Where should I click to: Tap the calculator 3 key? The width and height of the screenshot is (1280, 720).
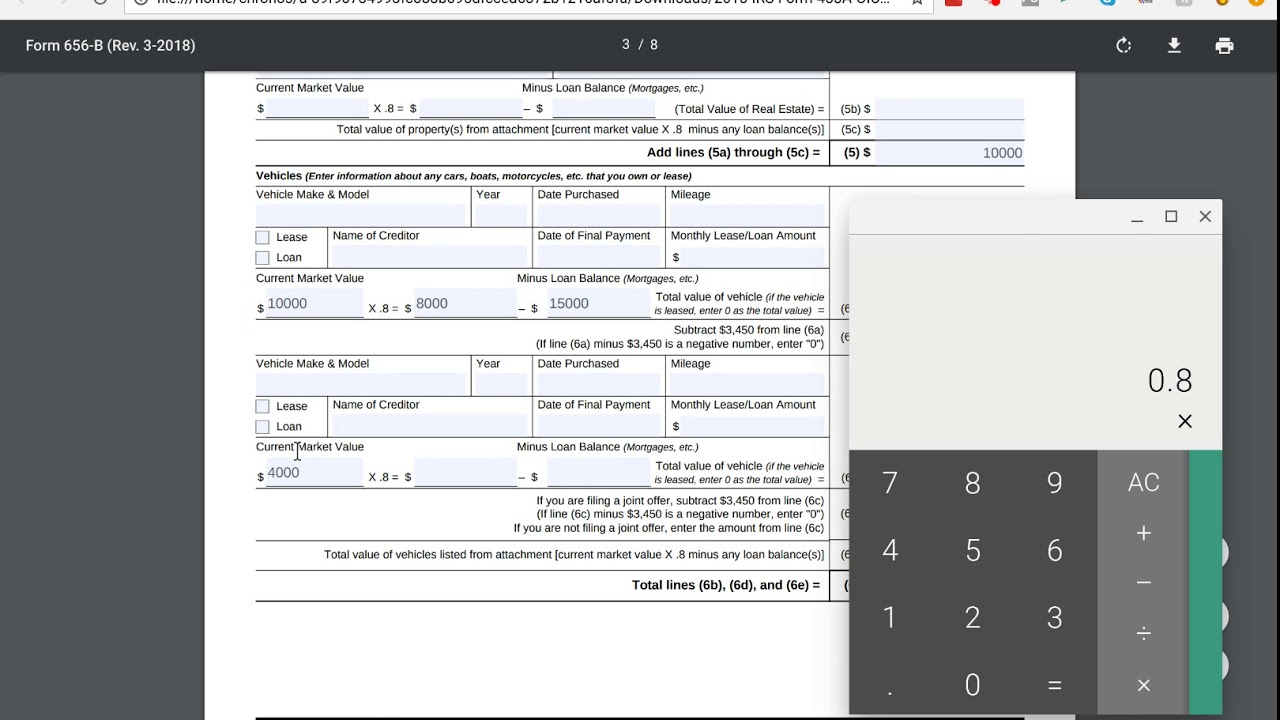pyautogui.click(x=1054, y=617)
